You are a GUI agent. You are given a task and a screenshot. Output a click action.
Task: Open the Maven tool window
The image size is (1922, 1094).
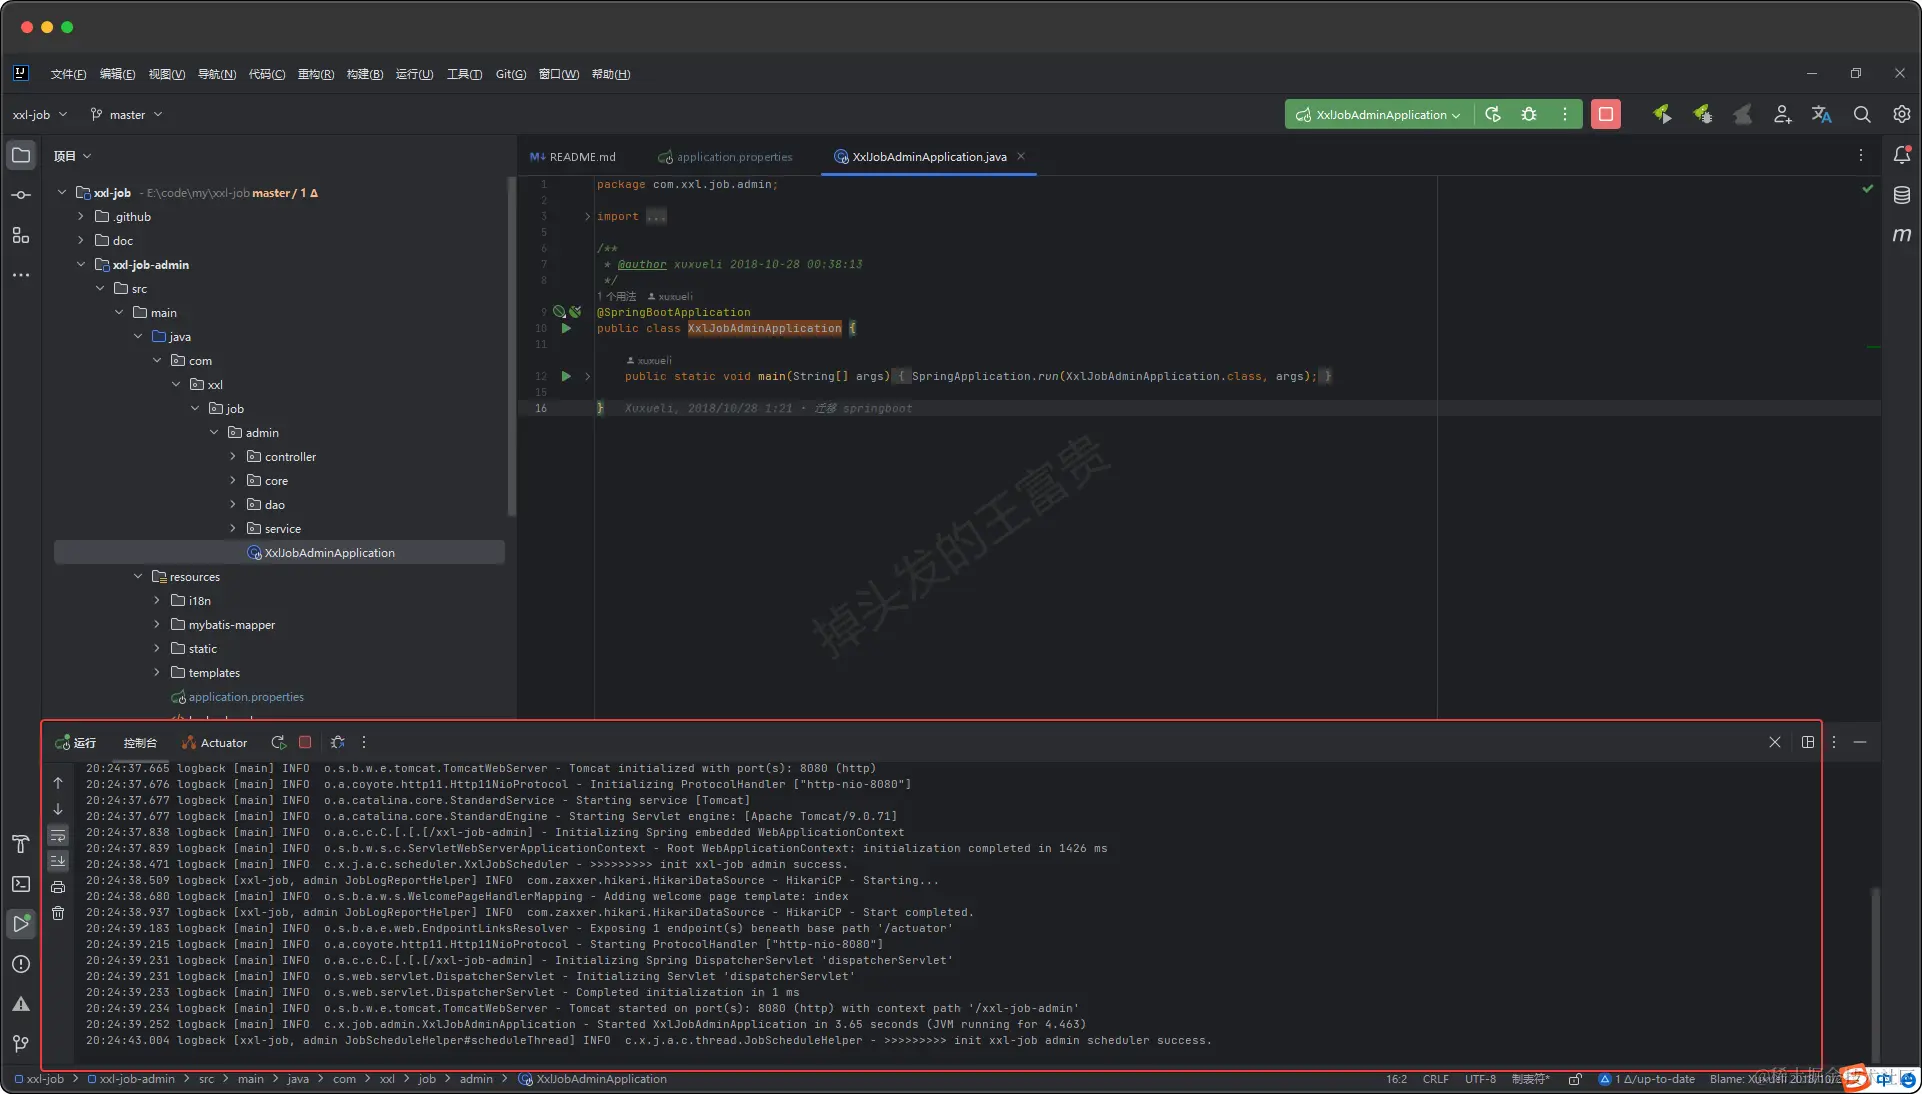coord(1901,234)
